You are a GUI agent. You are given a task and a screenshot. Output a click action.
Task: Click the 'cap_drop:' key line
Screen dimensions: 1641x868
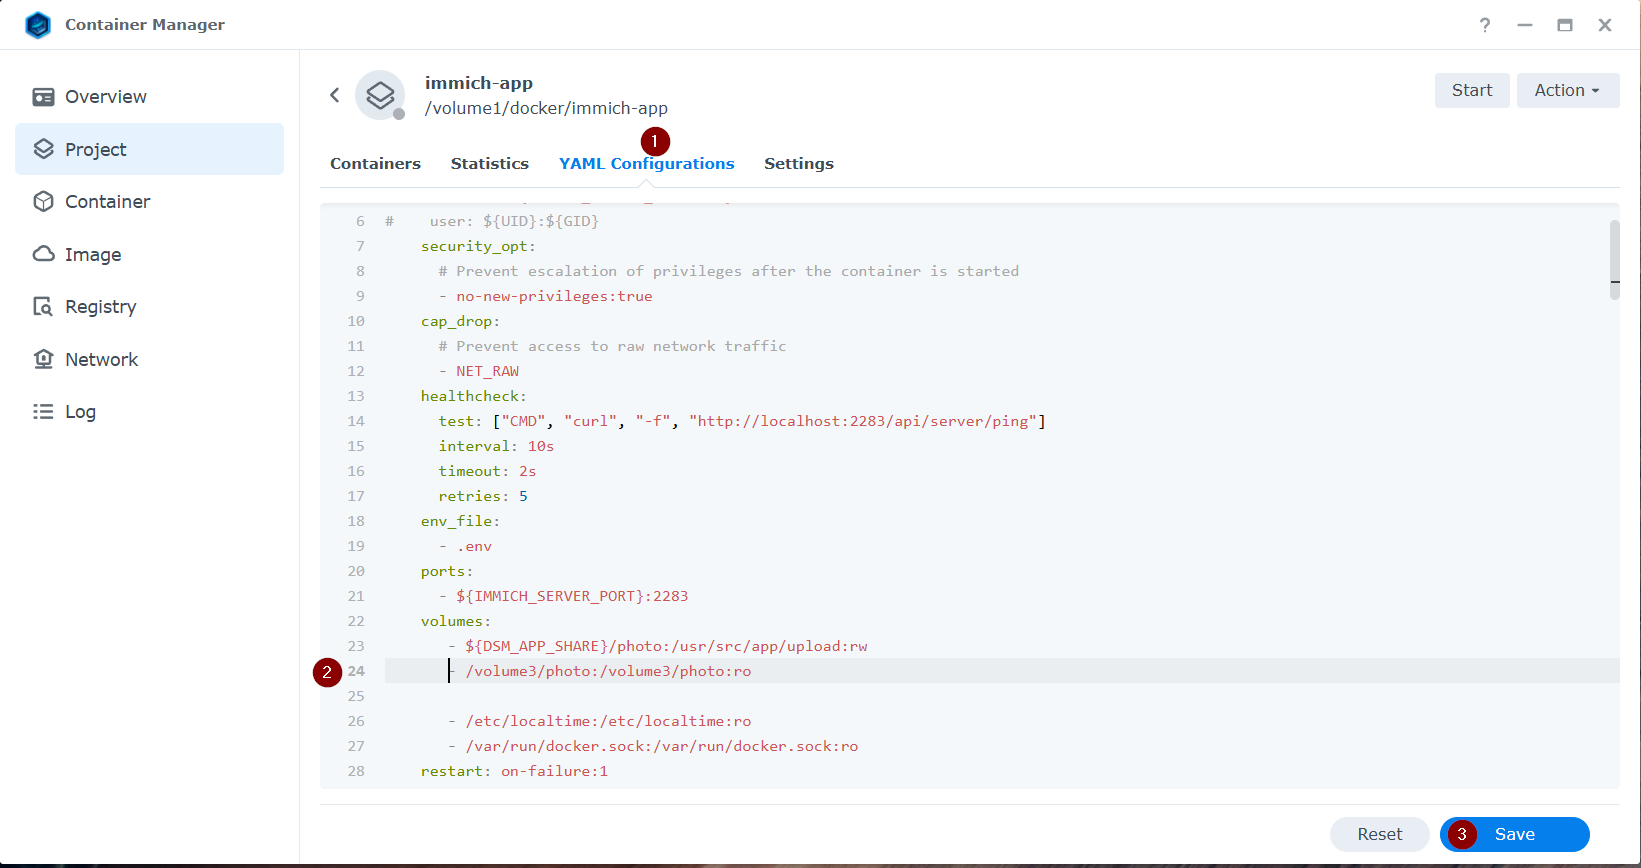(460, 321)
